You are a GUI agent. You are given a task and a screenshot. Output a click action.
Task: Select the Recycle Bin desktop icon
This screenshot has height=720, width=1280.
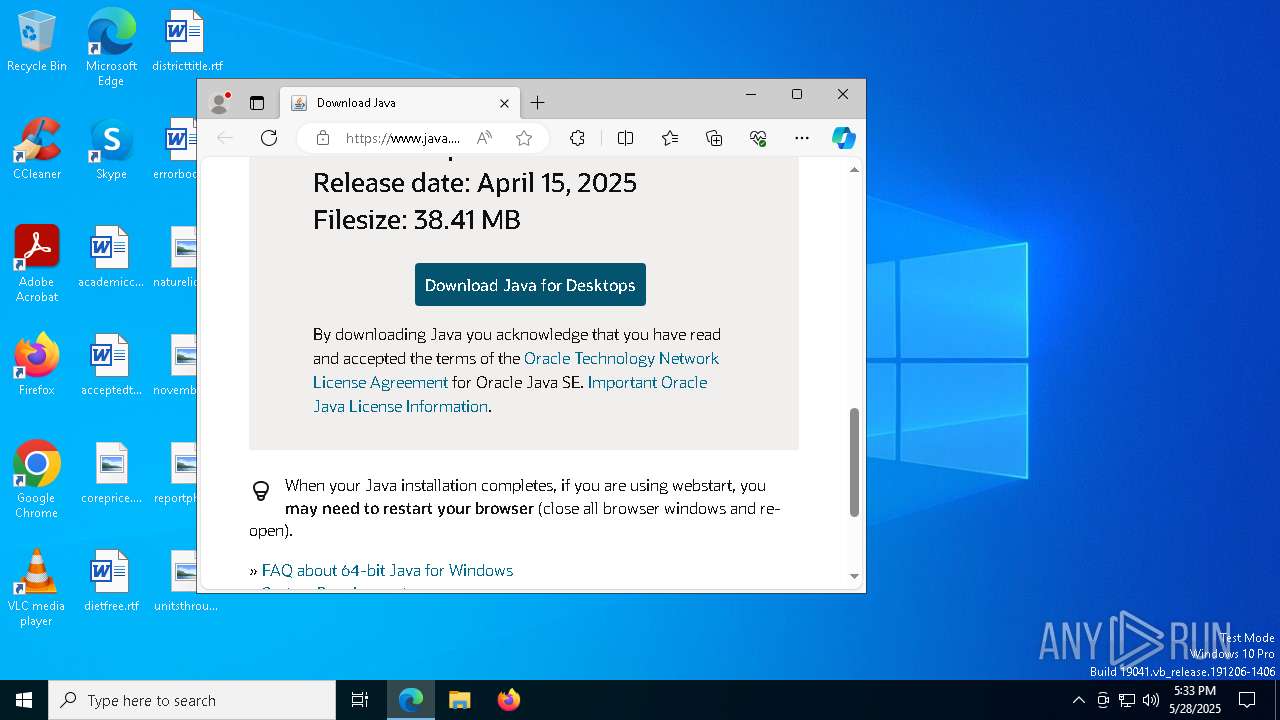pos(37,41)
